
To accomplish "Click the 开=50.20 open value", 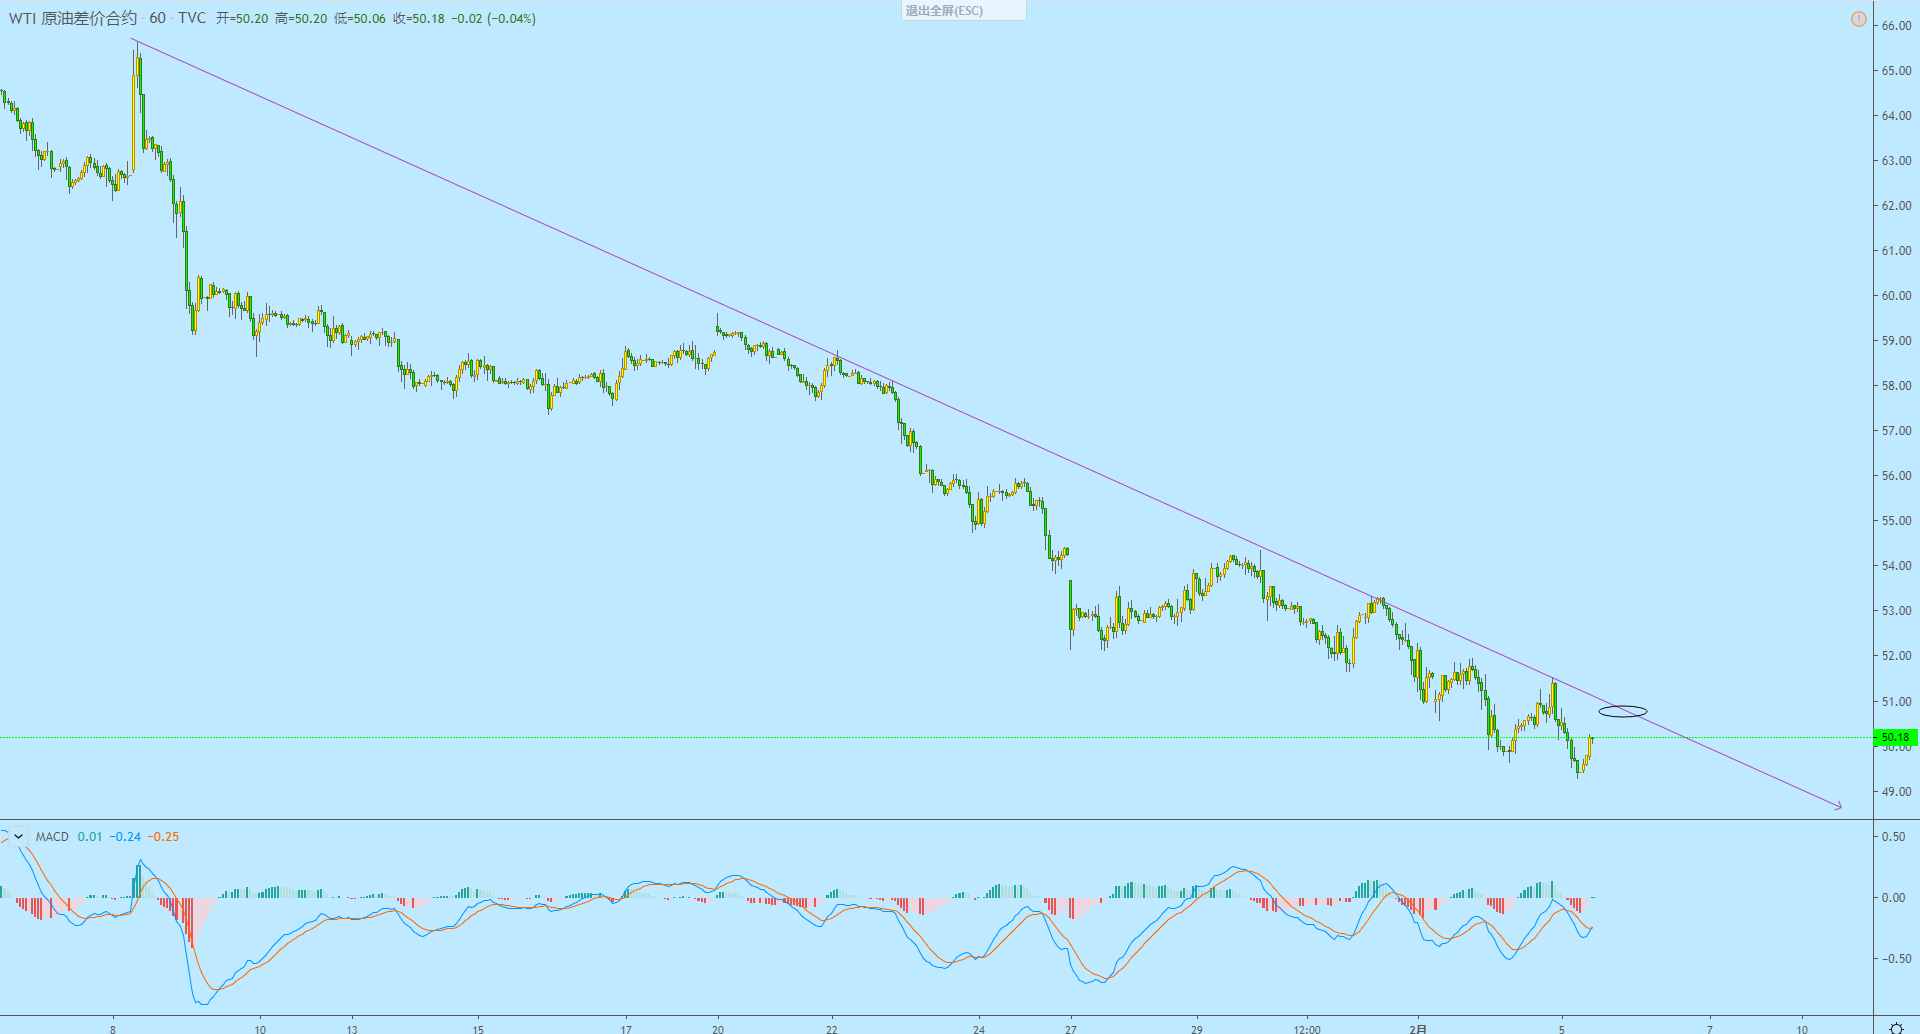I will pos(242,19).
